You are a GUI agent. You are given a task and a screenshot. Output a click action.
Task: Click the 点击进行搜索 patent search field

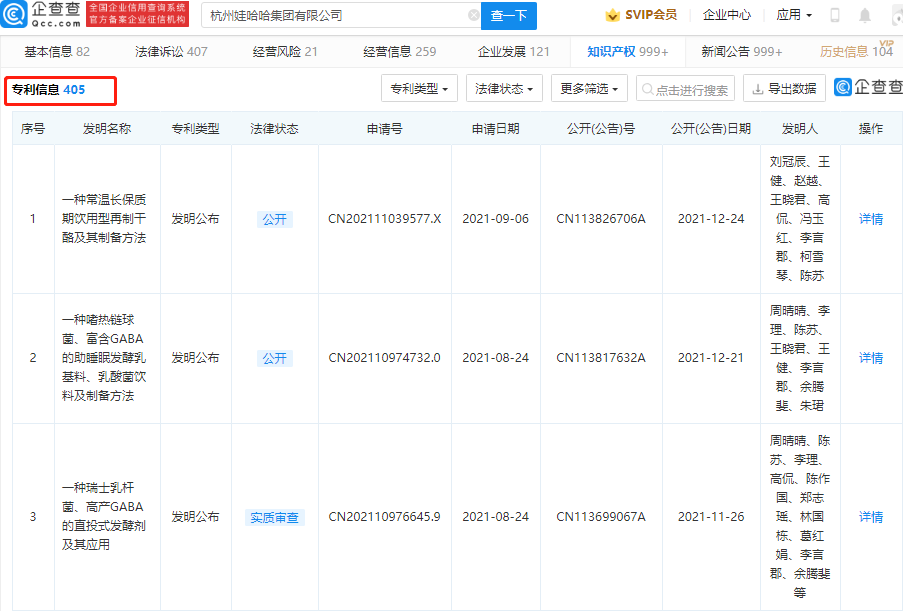[x=685, y=89]
